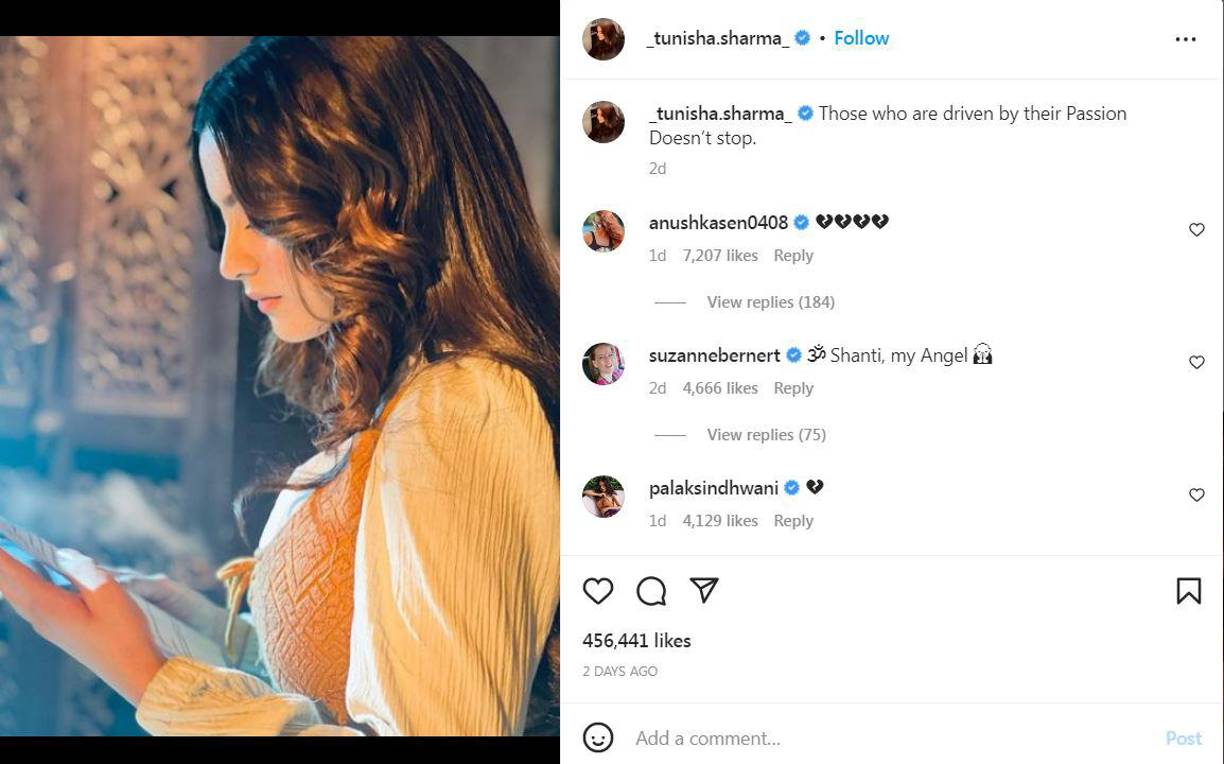The image size is (1224, 764).
Task: Save the post with the bookmark icon
Action: click(x=1189, y=591)
